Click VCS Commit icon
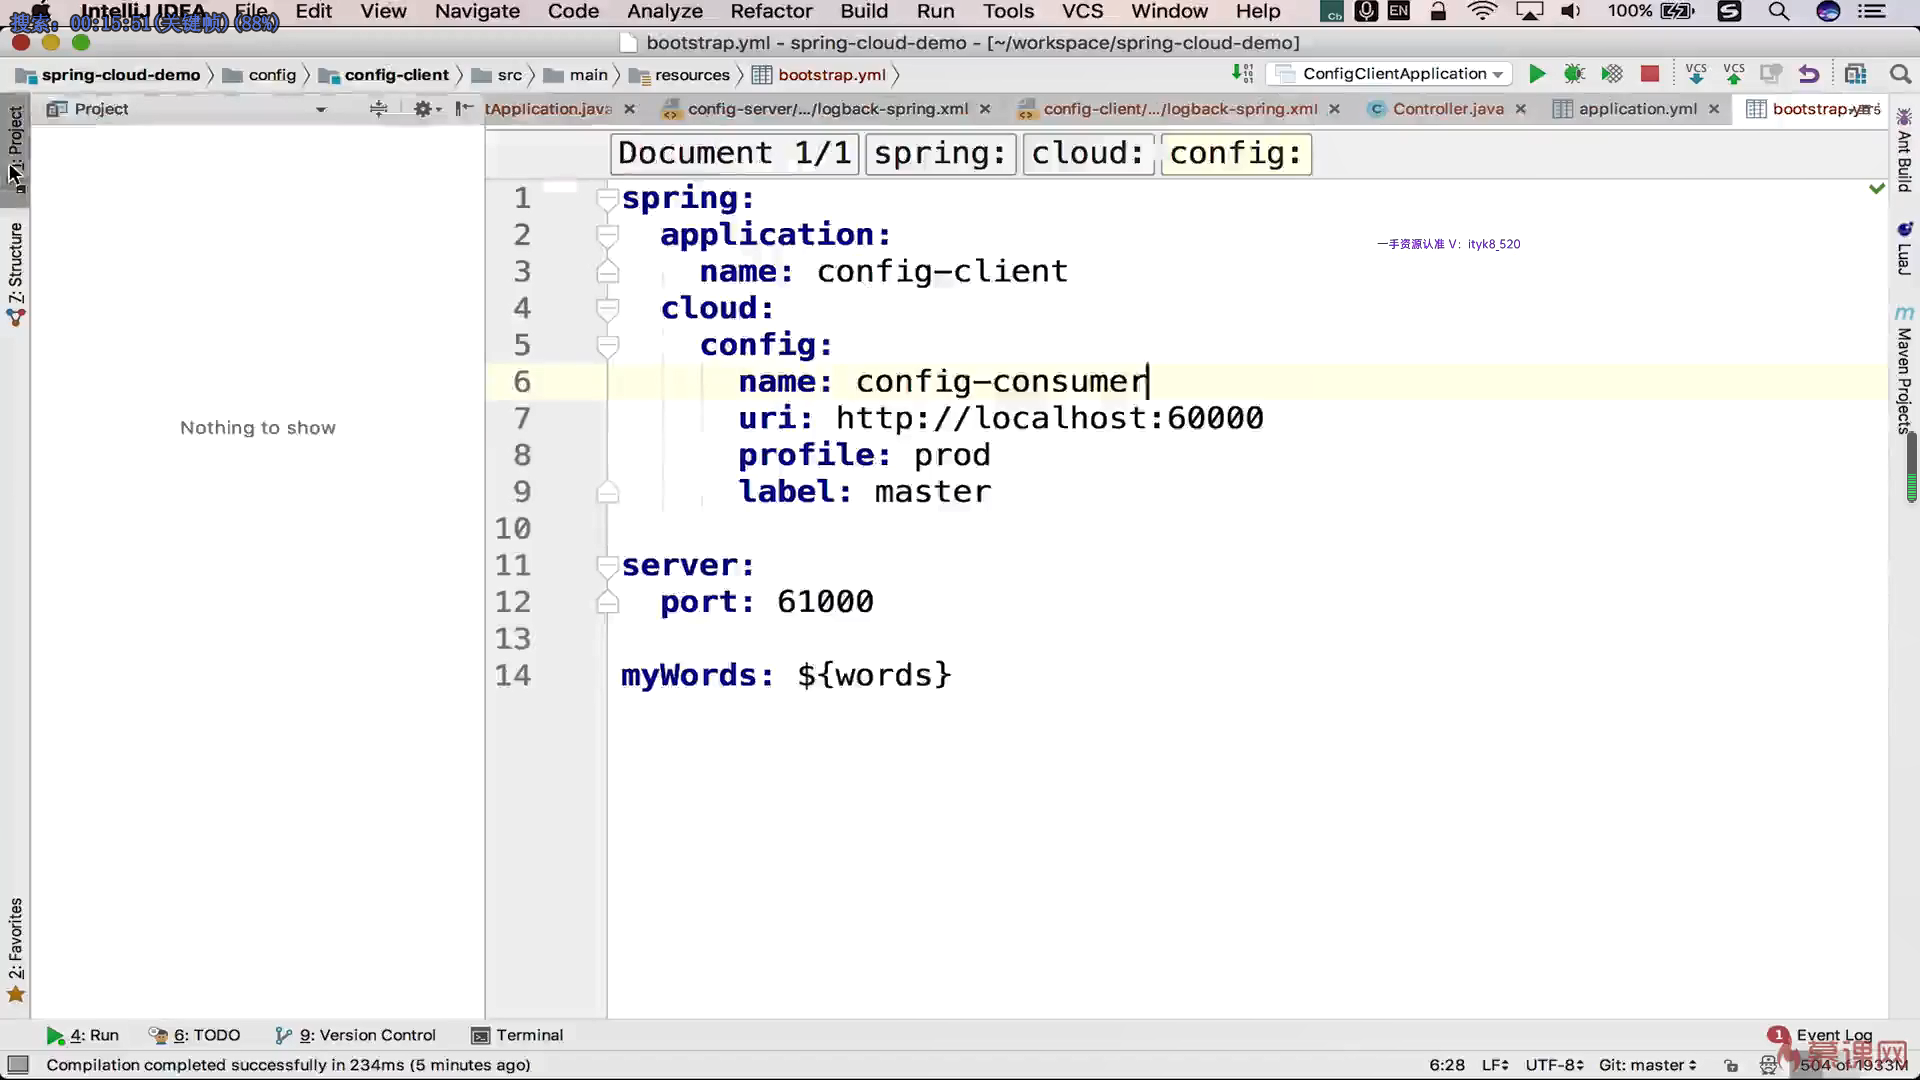1920x1080 pixels. [1734, 74]
